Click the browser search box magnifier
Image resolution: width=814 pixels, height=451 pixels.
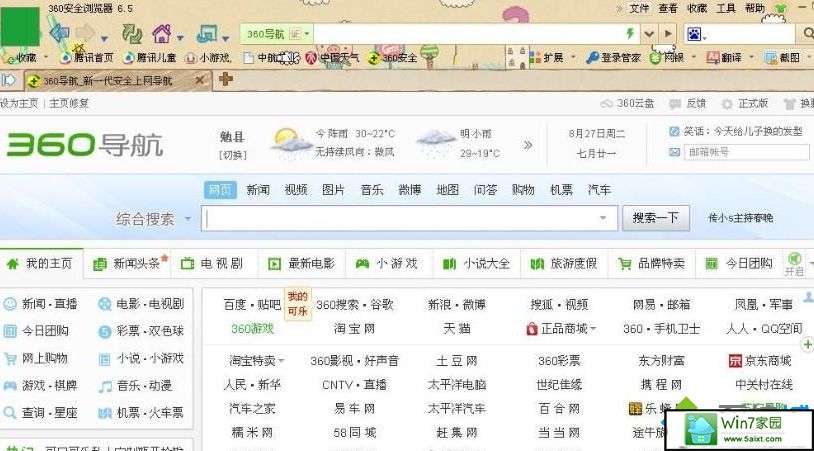pyautogui.click(x=808, y=34)
